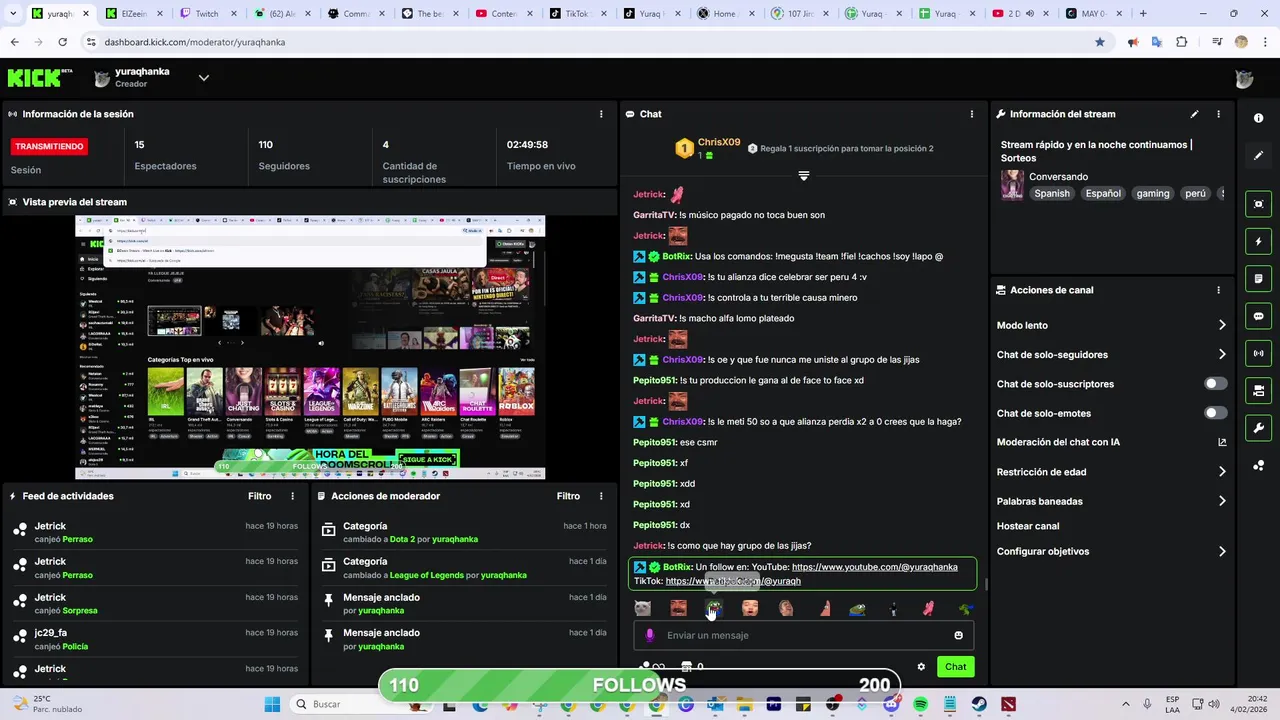Bookmark this page with the star icon
The width and height of the screenshot is (1280, 720).
1100,42
